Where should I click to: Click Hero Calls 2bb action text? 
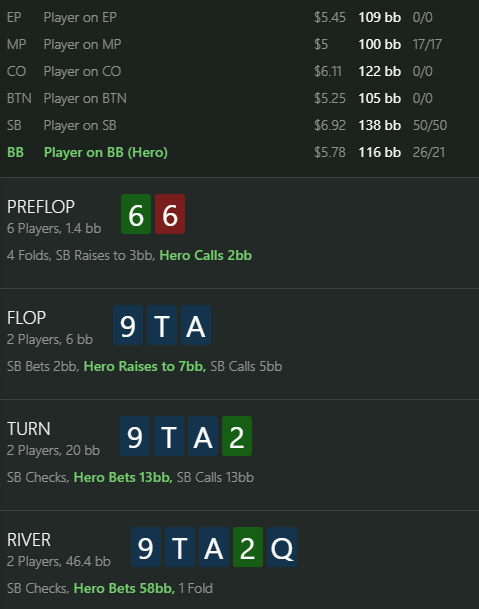[206, 255]
